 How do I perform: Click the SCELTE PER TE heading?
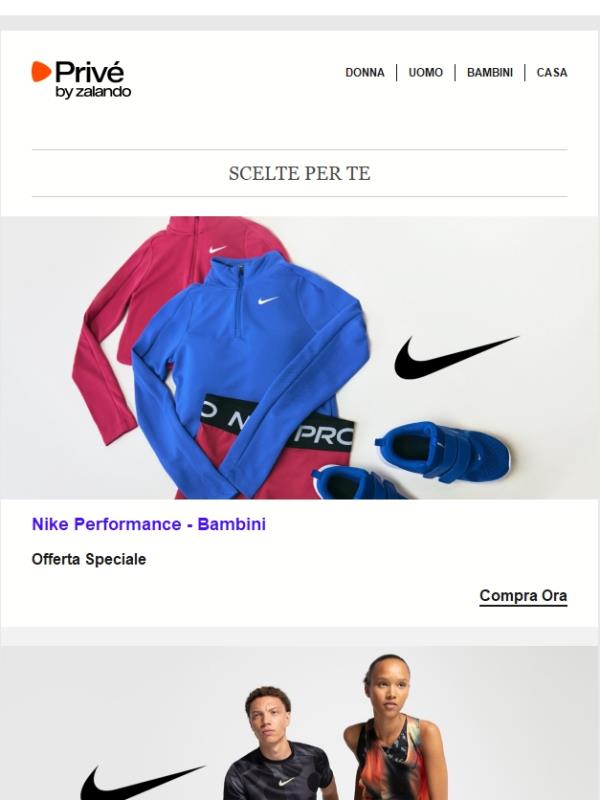coord(299,173)
